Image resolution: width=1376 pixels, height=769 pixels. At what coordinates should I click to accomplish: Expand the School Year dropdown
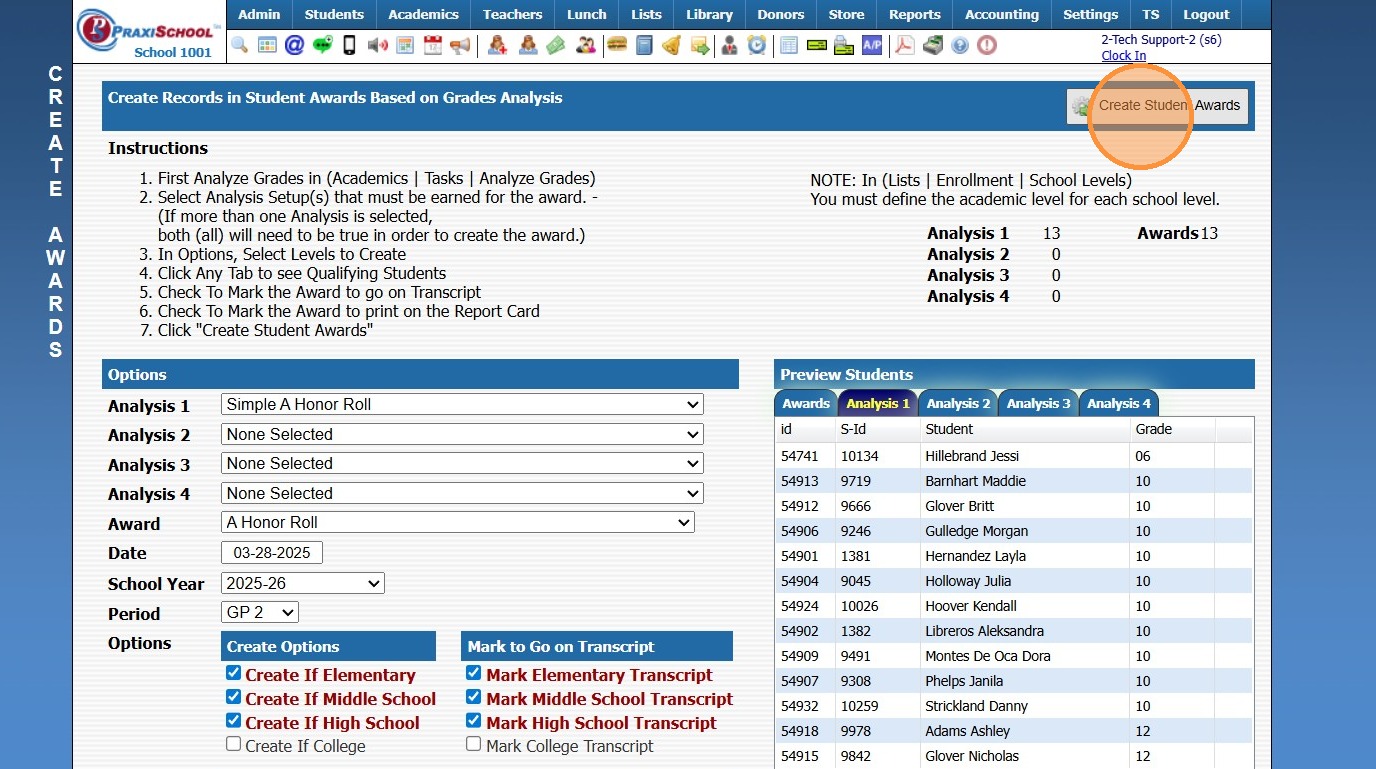[302, 583]
